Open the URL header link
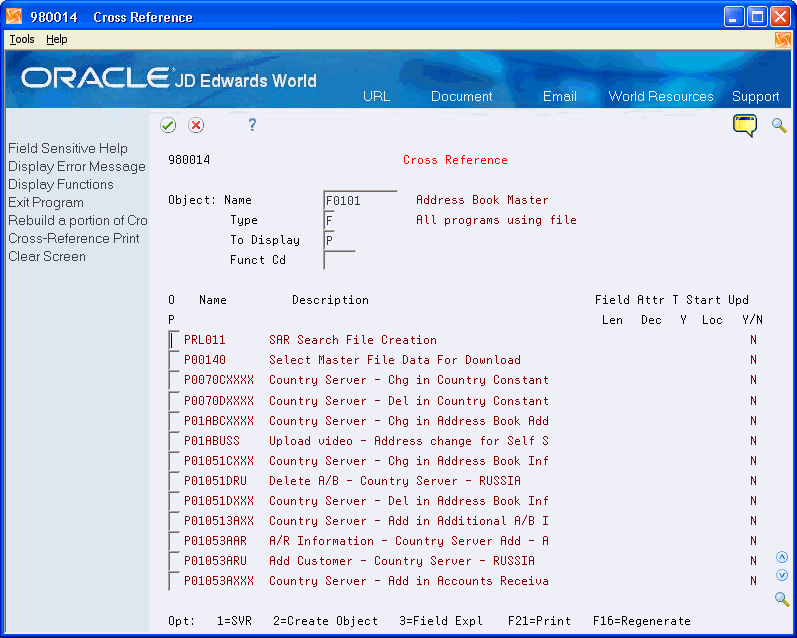This screenshot has height=638, width=797. [x=376, y=96]
